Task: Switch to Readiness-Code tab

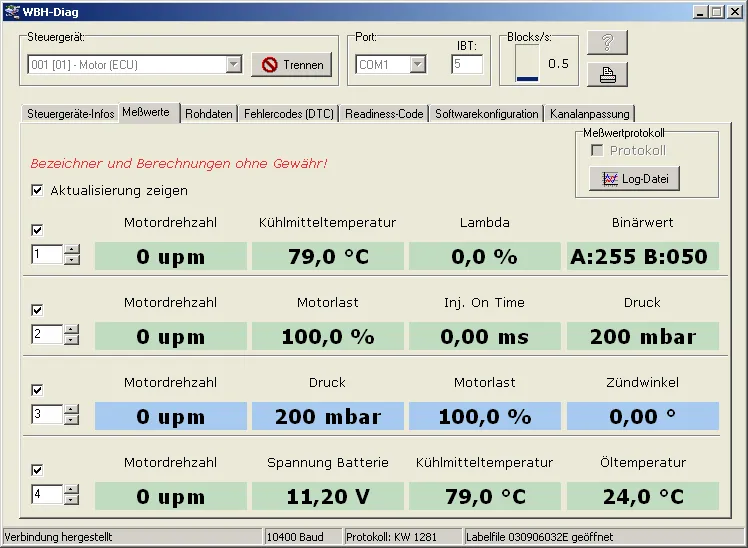Action: 384,114
